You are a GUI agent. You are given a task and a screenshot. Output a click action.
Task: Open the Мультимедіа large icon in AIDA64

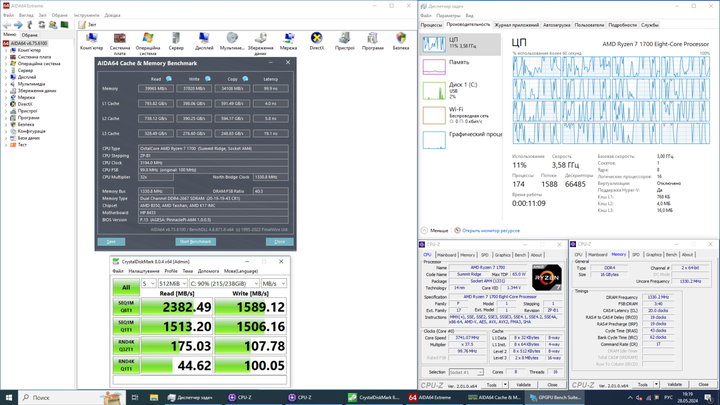click(x=232, y=41)
